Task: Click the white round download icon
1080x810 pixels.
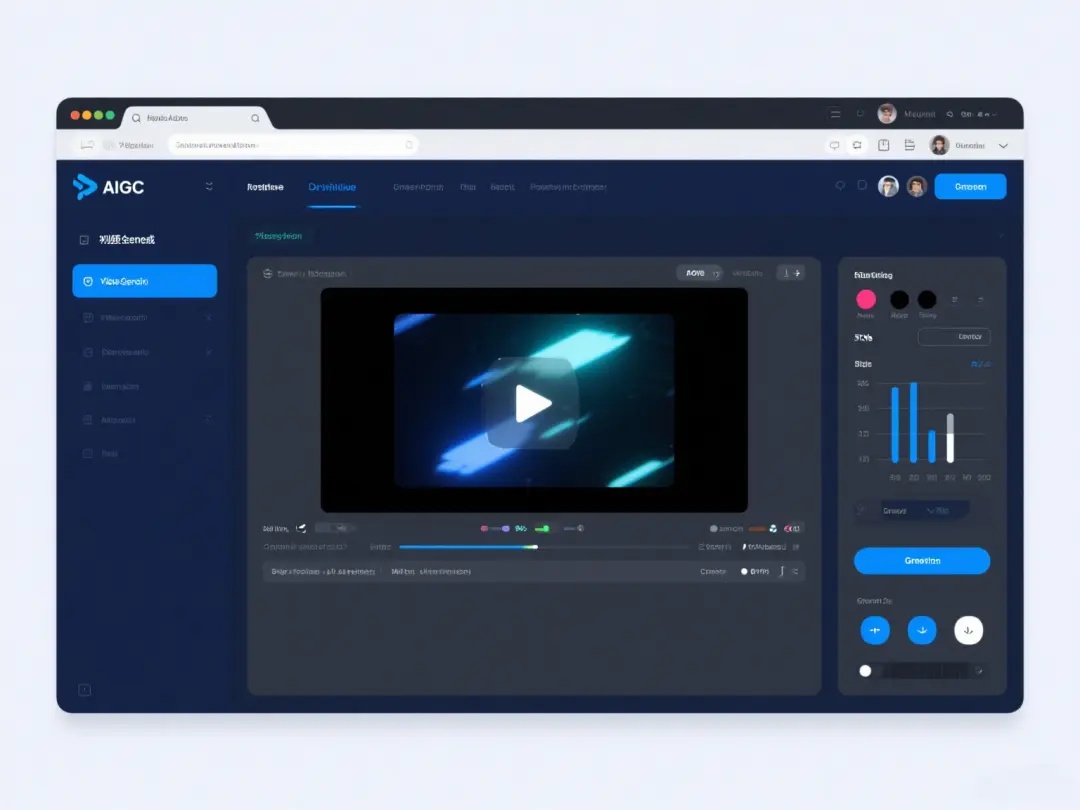Action: pos(968,630)
